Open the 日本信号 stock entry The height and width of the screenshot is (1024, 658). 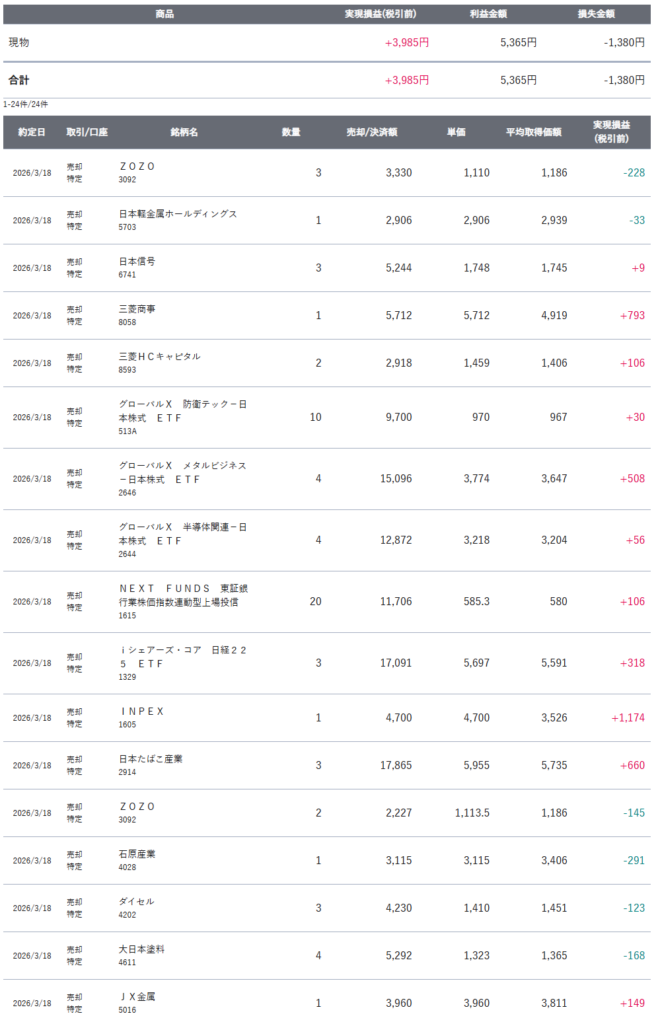137,261
